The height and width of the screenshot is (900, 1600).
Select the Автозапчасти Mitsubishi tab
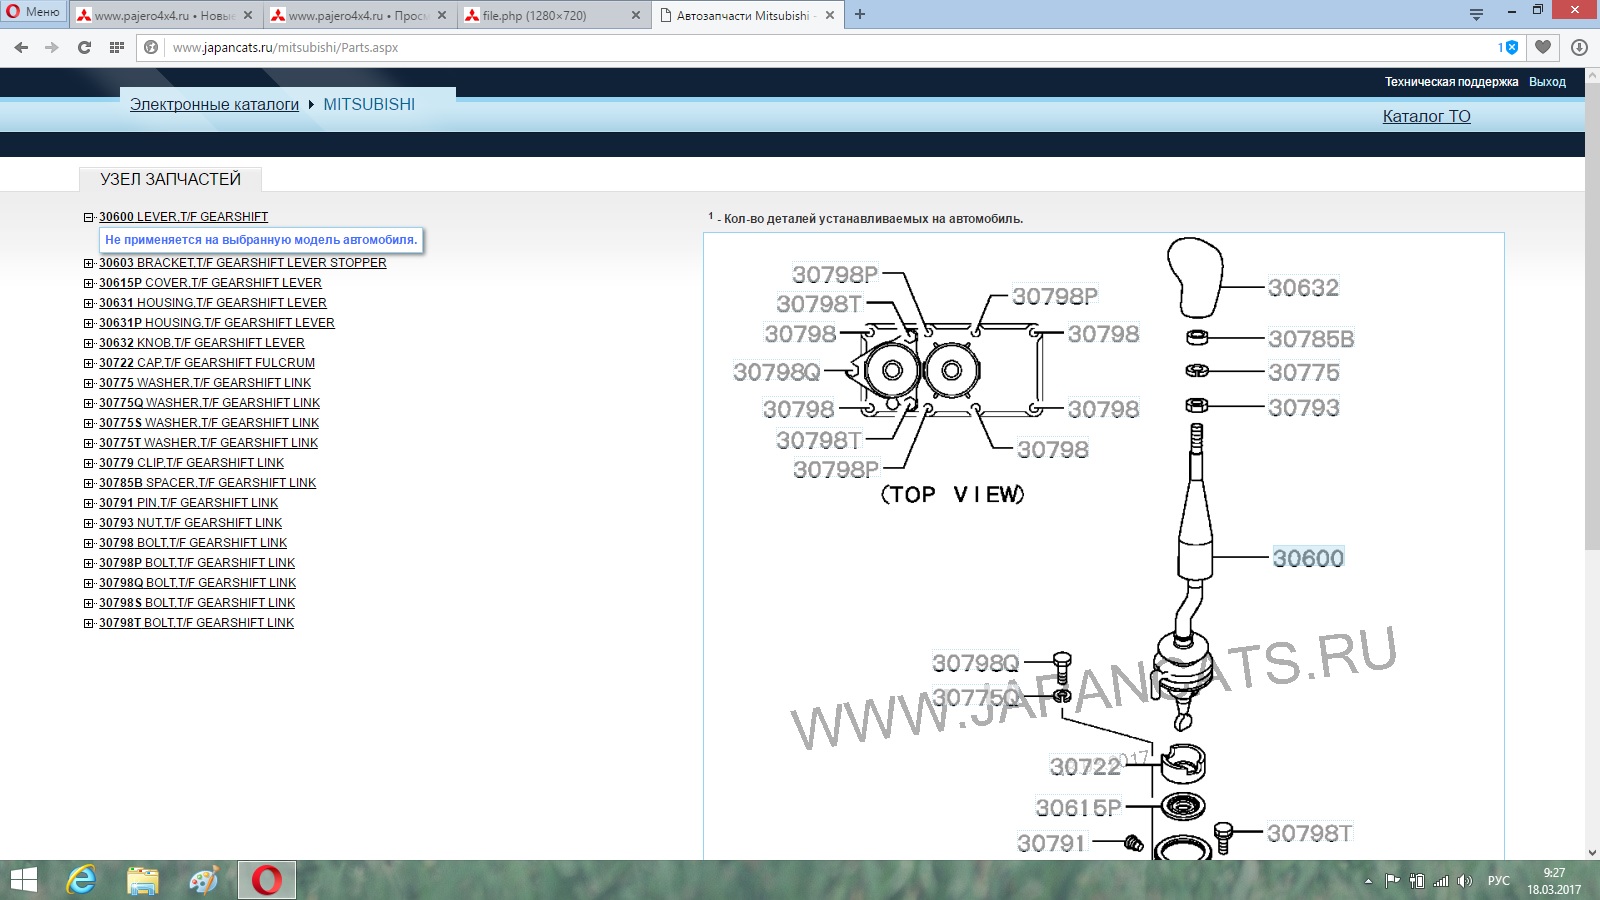pos(748,15)
